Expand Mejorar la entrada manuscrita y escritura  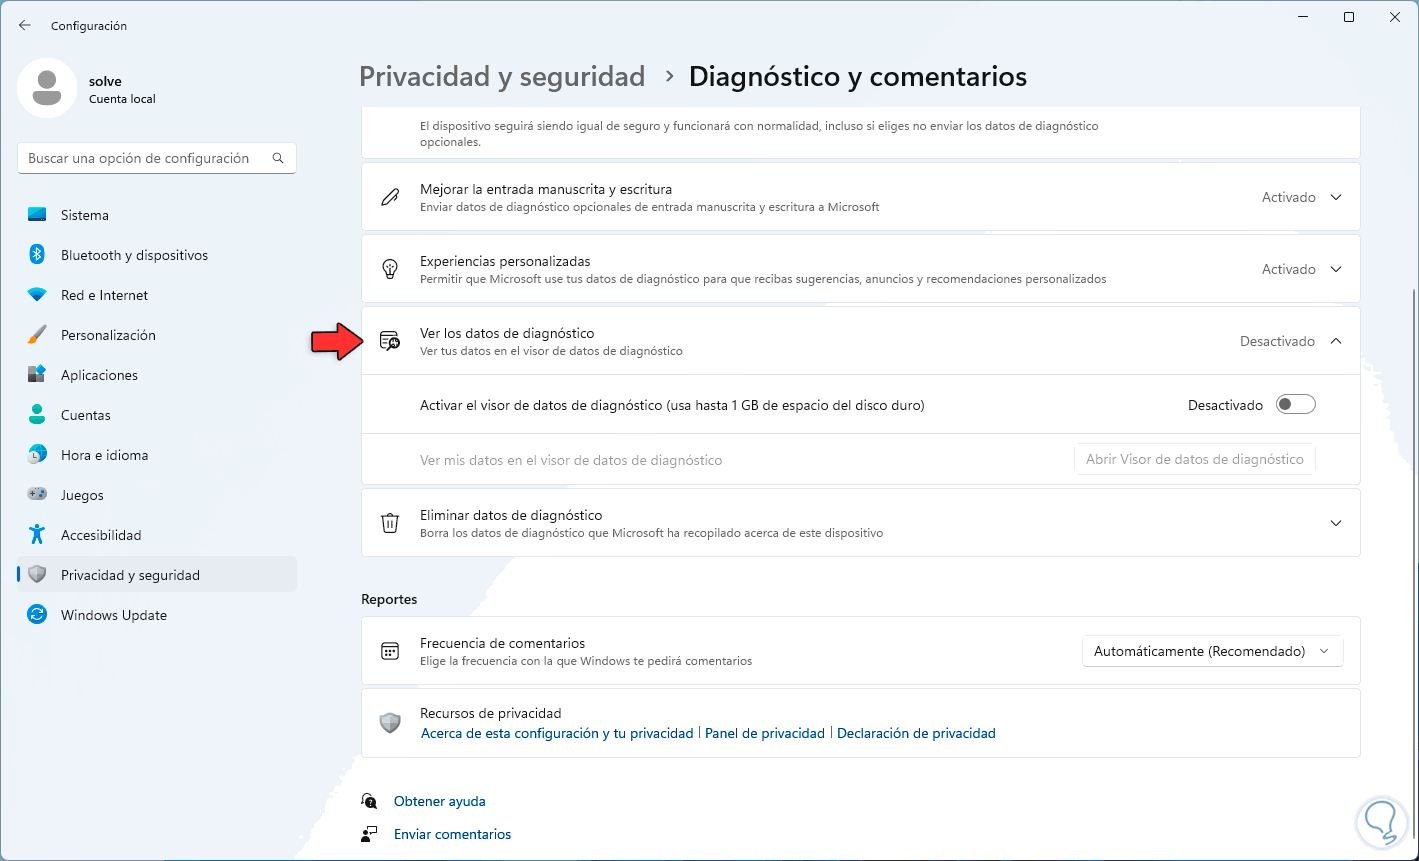tap(1336, 197)
